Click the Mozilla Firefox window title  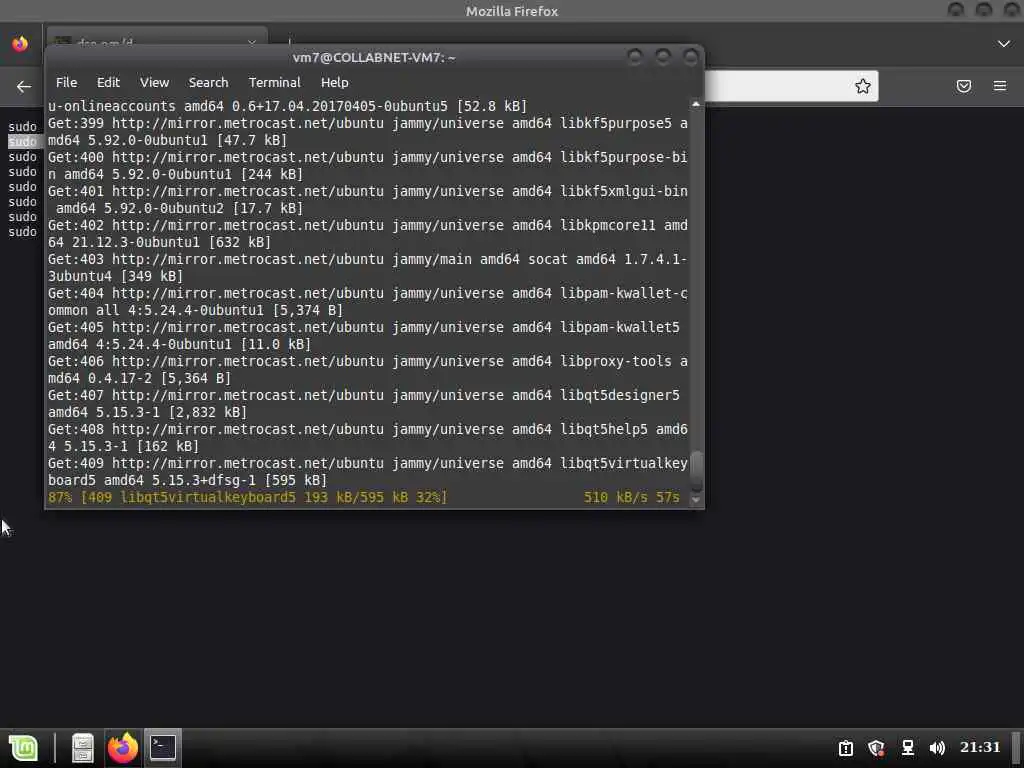click(512, 11)
